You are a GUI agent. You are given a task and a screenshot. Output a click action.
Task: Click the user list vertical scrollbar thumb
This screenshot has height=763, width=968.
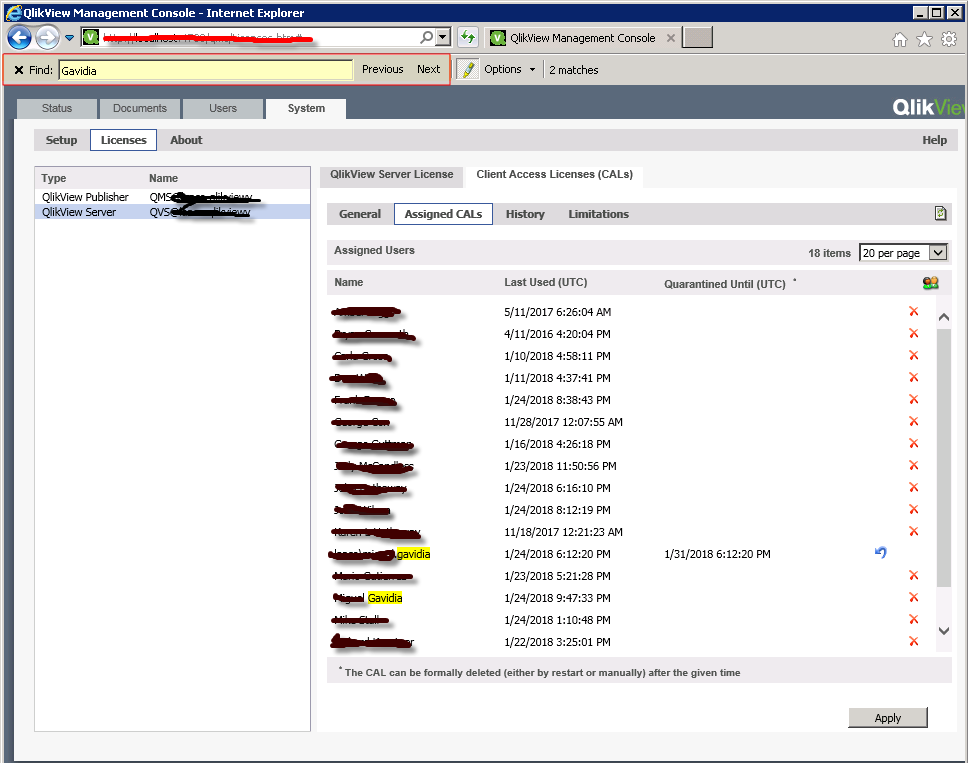coord(943,457)
